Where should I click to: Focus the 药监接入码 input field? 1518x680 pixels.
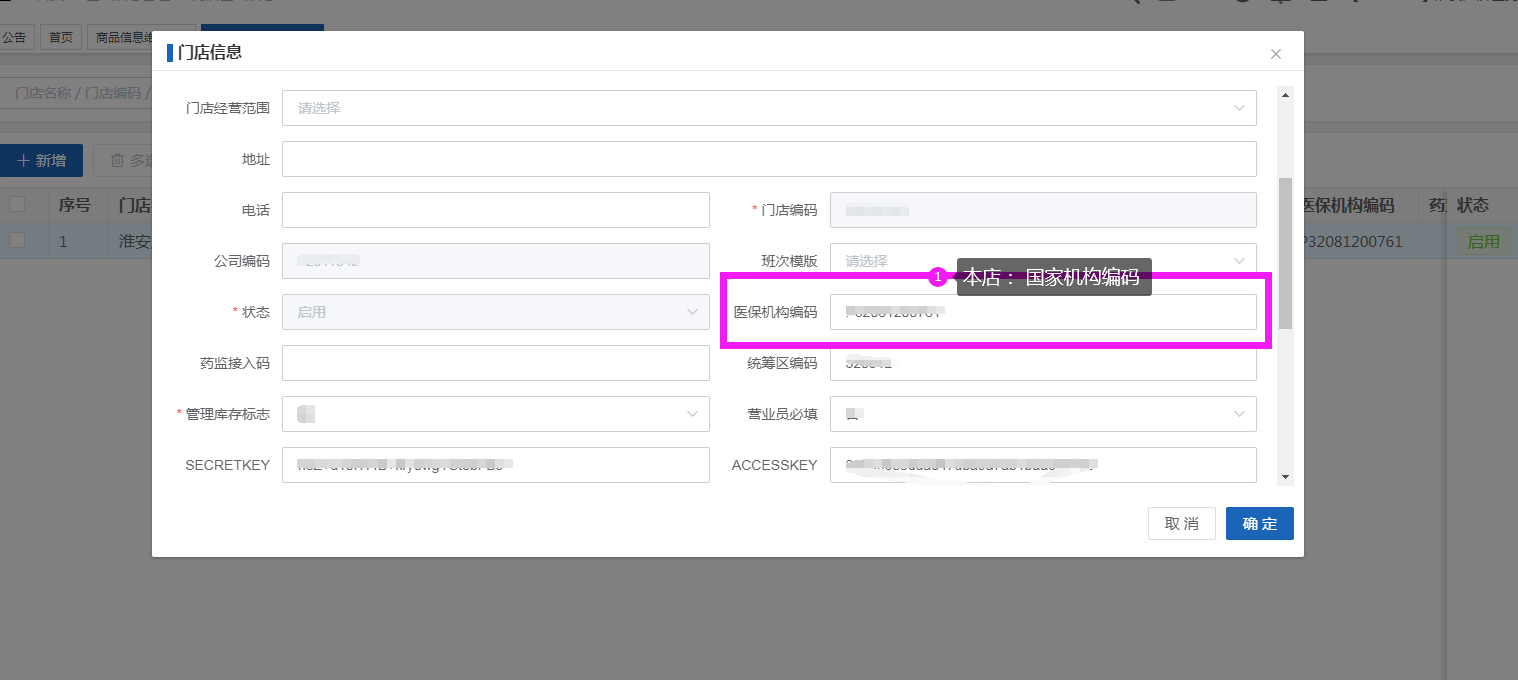click(496, 363)
